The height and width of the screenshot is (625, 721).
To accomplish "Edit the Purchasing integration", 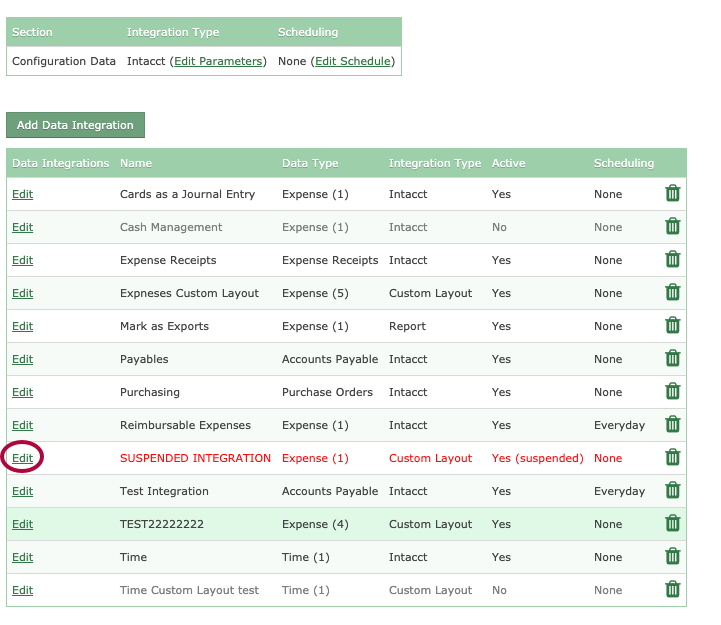I will (23, 392).
